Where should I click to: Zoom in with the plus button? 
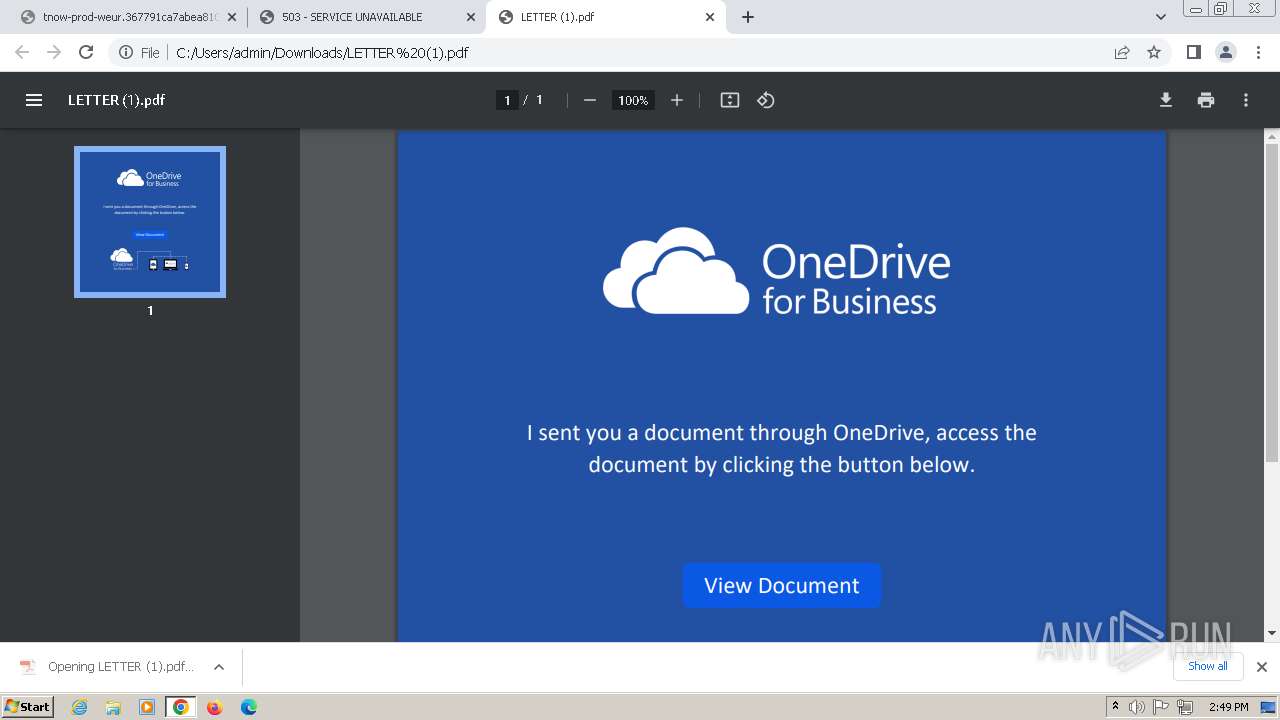coord(677,100)
